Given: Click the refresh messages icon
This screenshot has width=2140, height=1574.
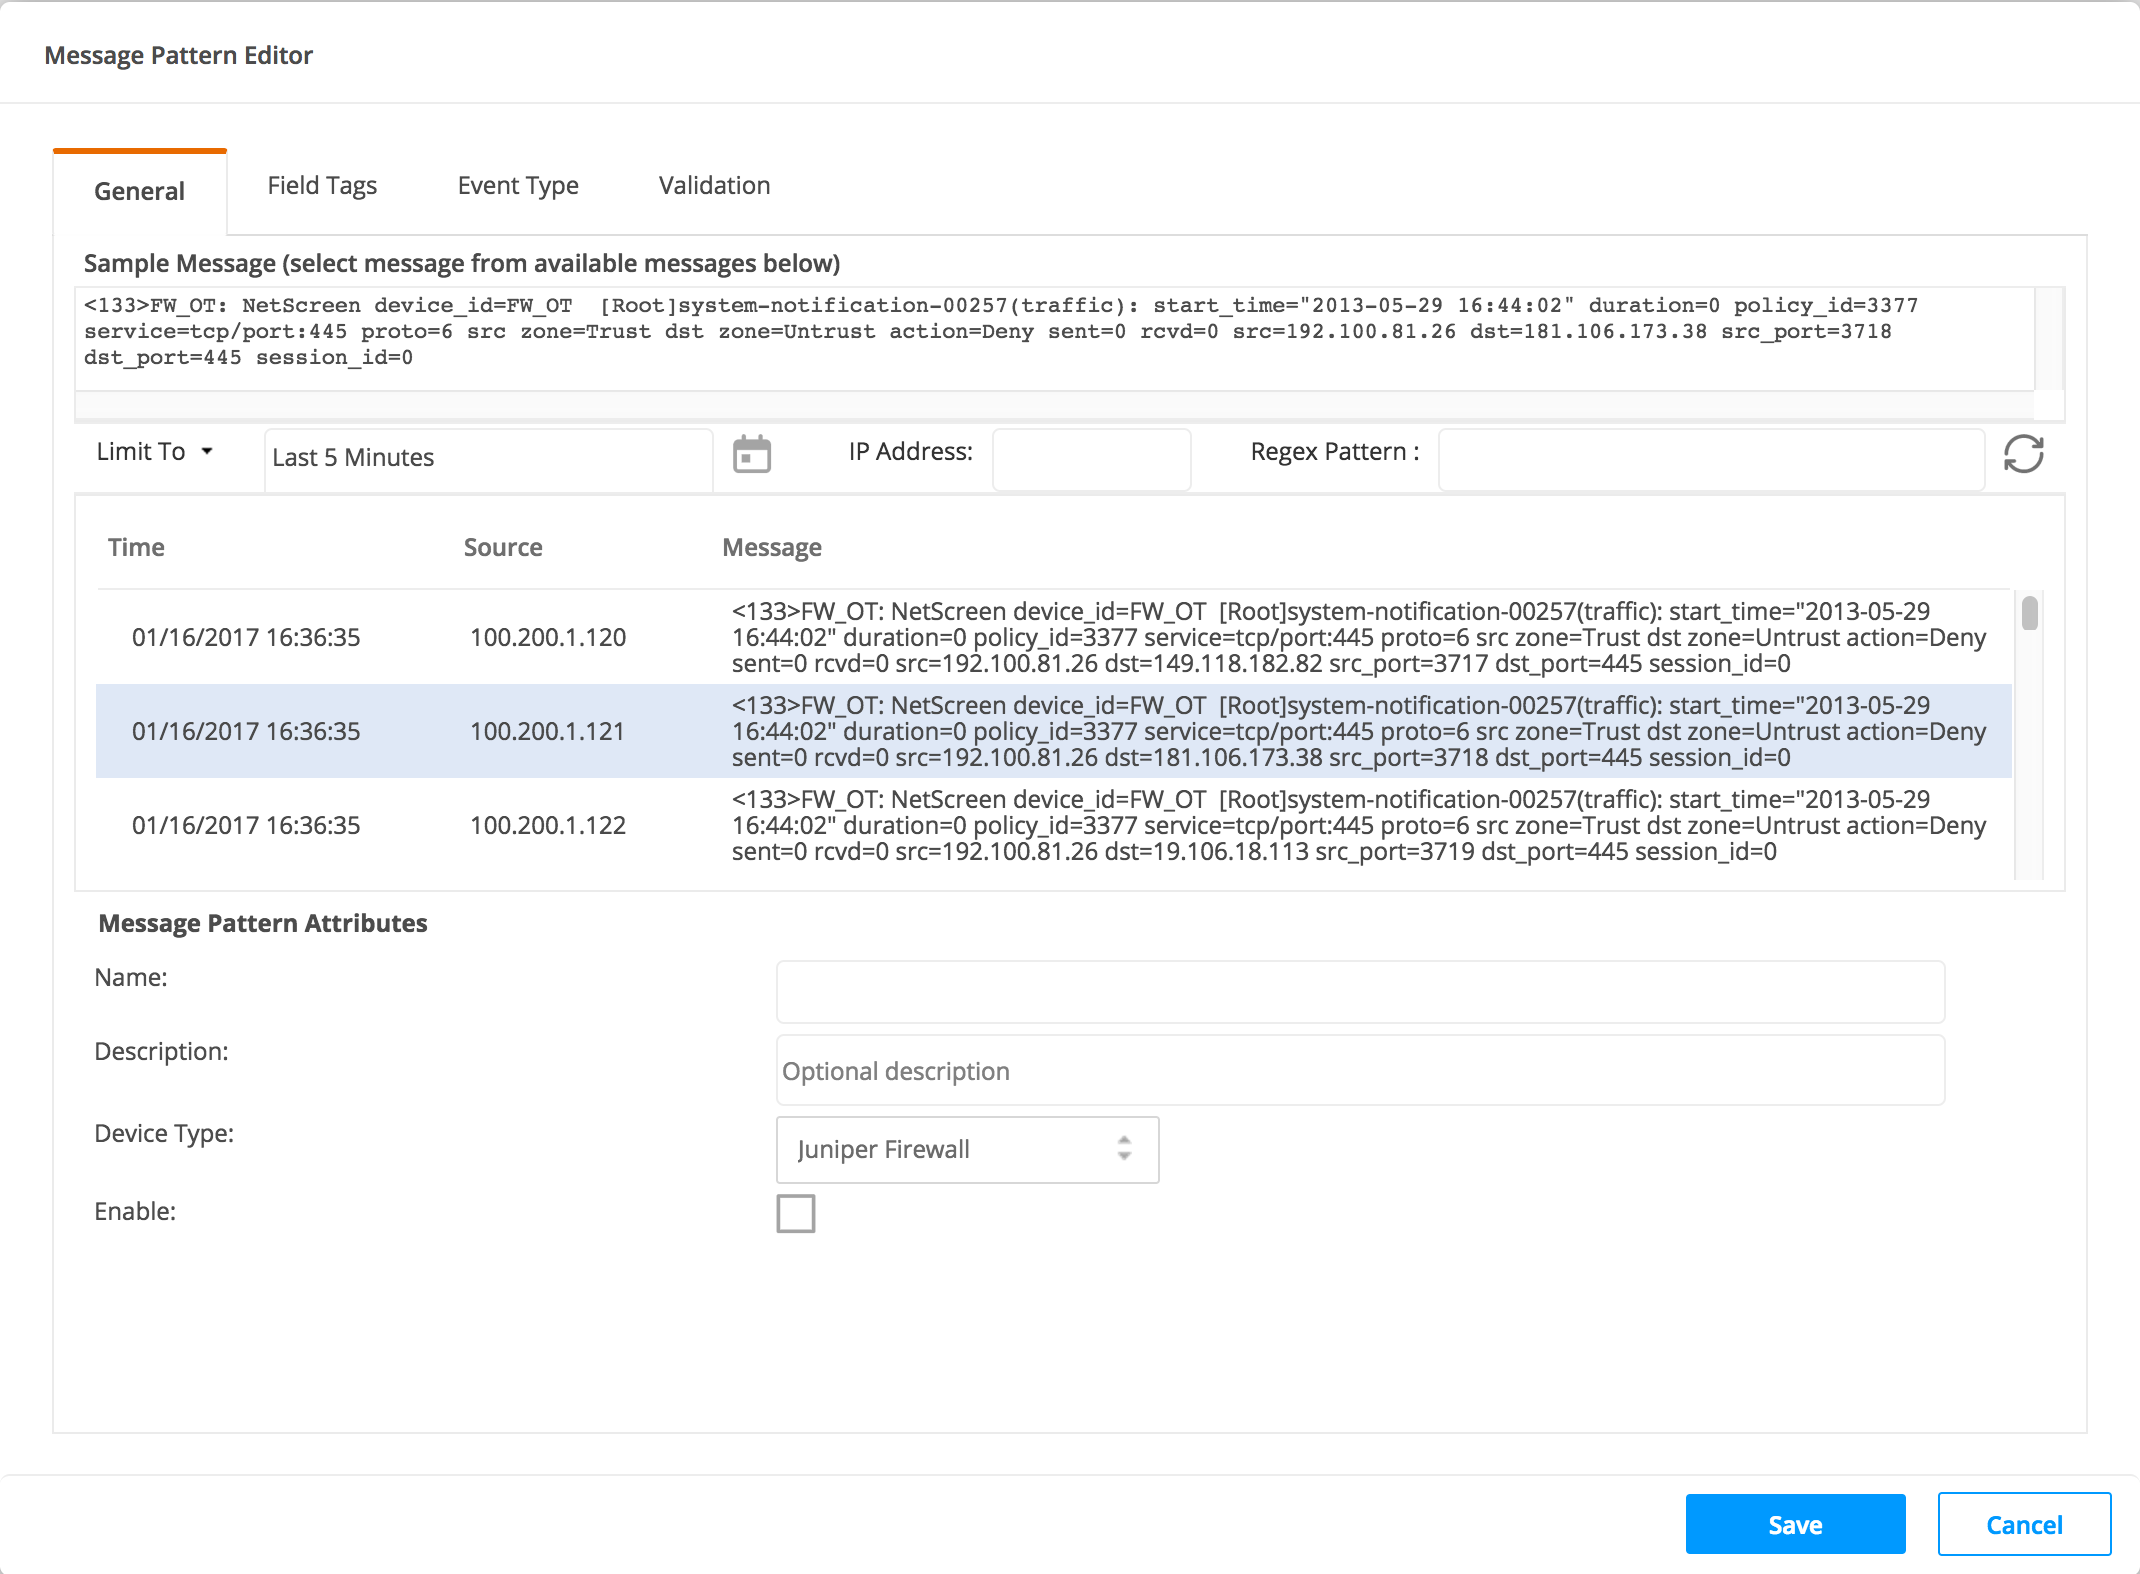Looking at the screenshot, I should tap(2022, 454).
